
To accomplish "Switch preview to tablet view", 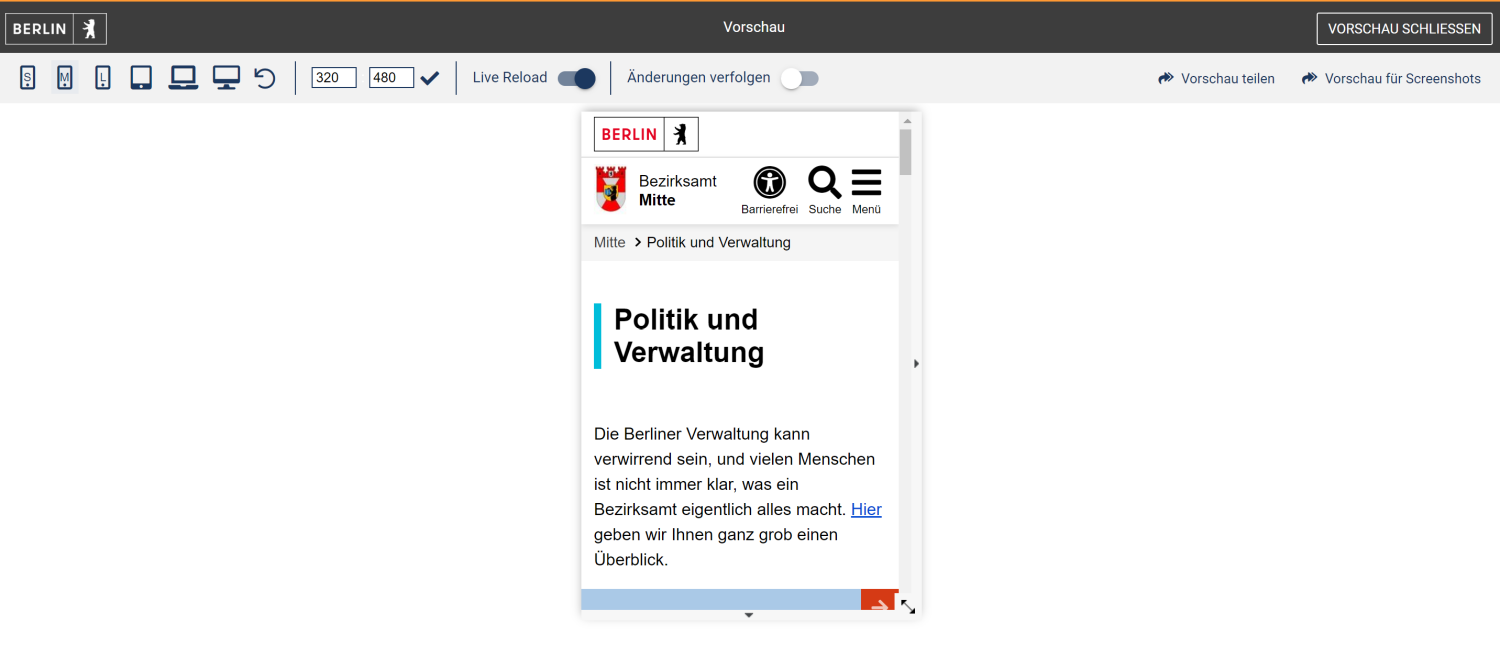I will (x=140, y=77).
